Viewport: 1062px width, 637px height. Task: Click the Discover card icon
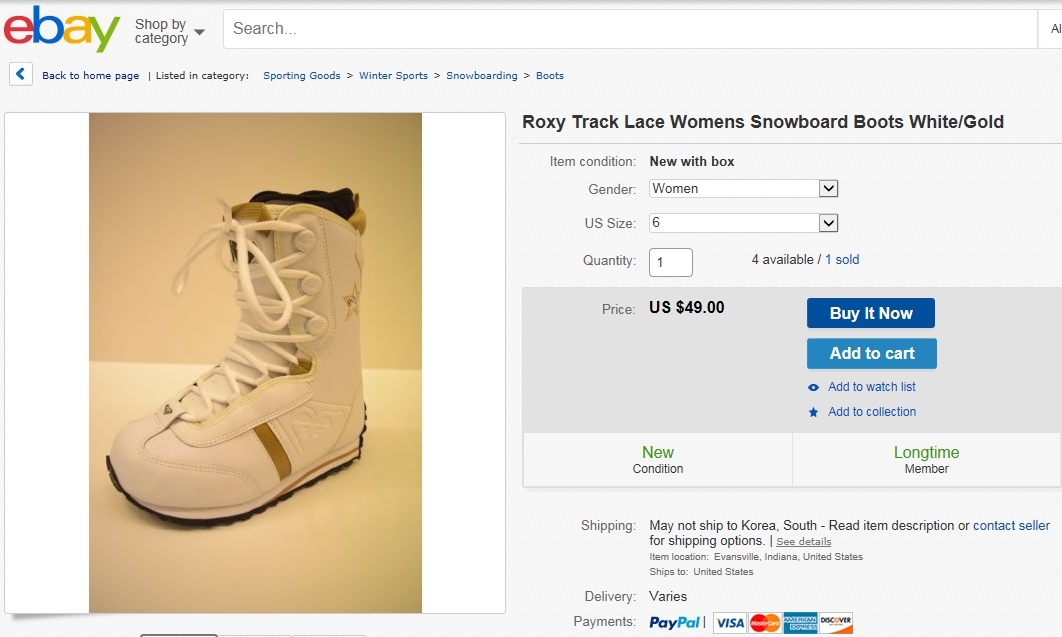(x=836, y=623)
